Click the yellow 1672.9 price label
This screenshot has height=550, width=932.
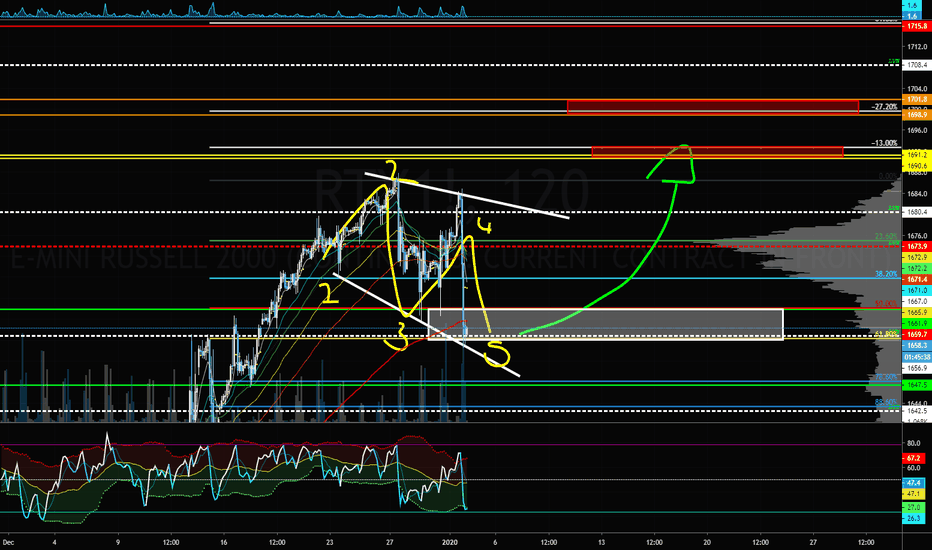(917, 257)
